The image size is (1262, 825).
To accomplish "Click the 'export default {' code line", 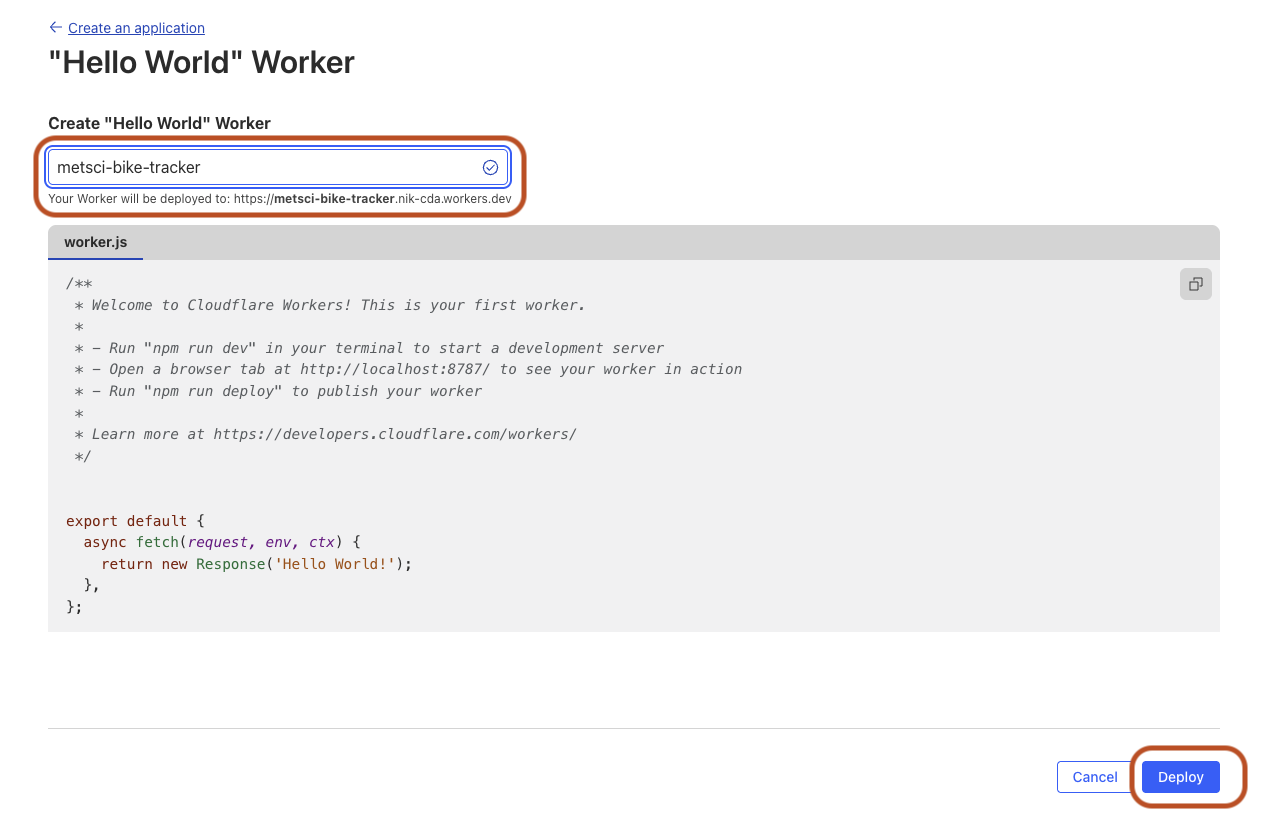I will tap(135, 521).
